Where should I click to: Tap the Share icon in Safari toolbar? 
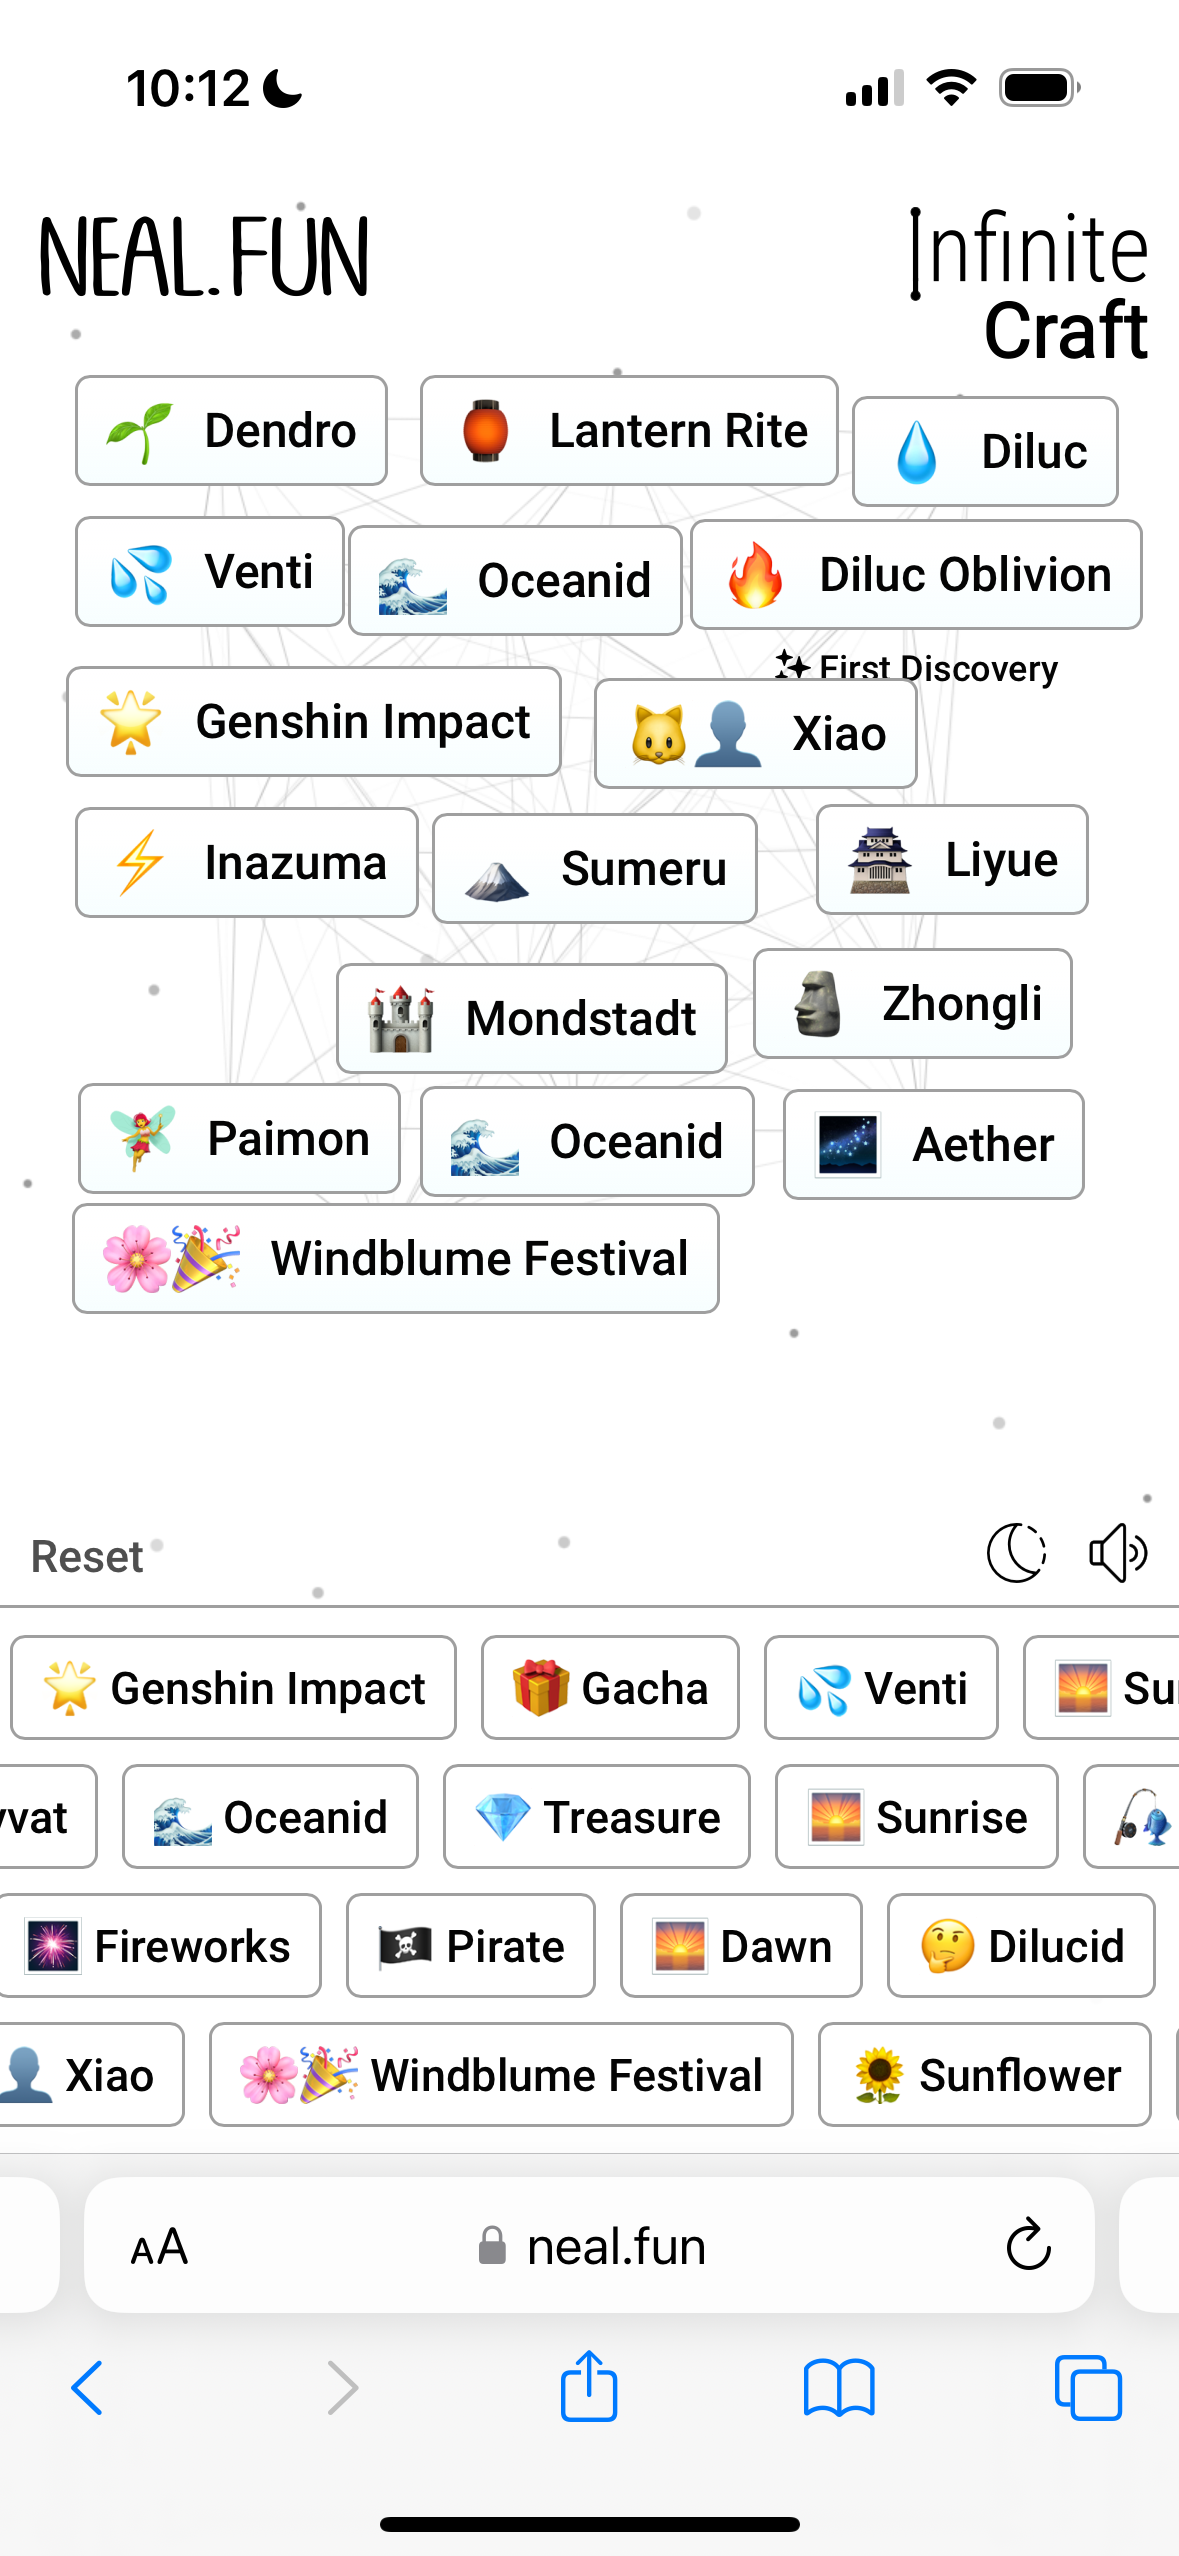pyautogui.click(x=589, y=2388)
